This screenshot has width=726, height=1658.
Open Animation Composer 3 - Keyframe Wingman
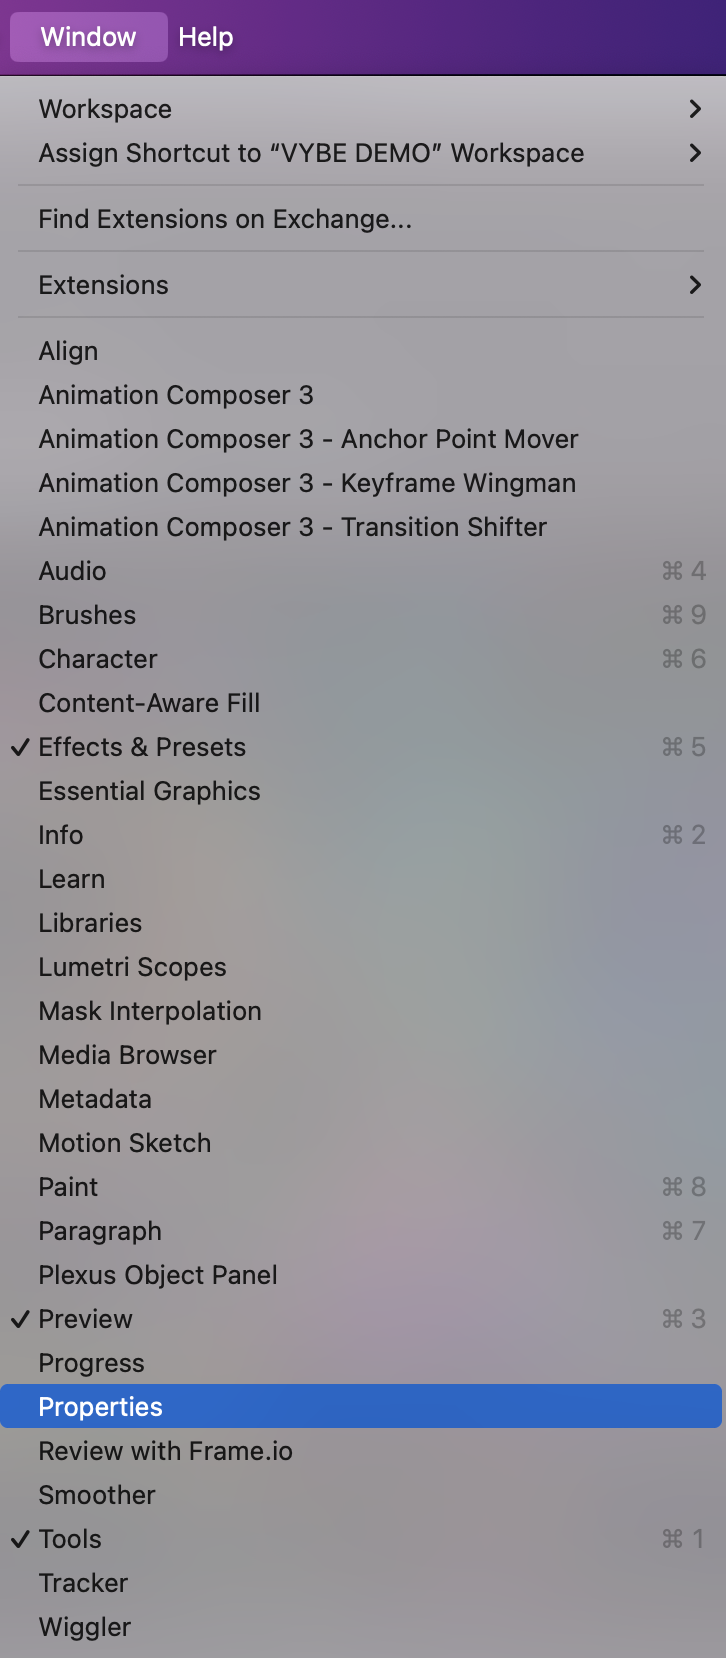(361, 483)
